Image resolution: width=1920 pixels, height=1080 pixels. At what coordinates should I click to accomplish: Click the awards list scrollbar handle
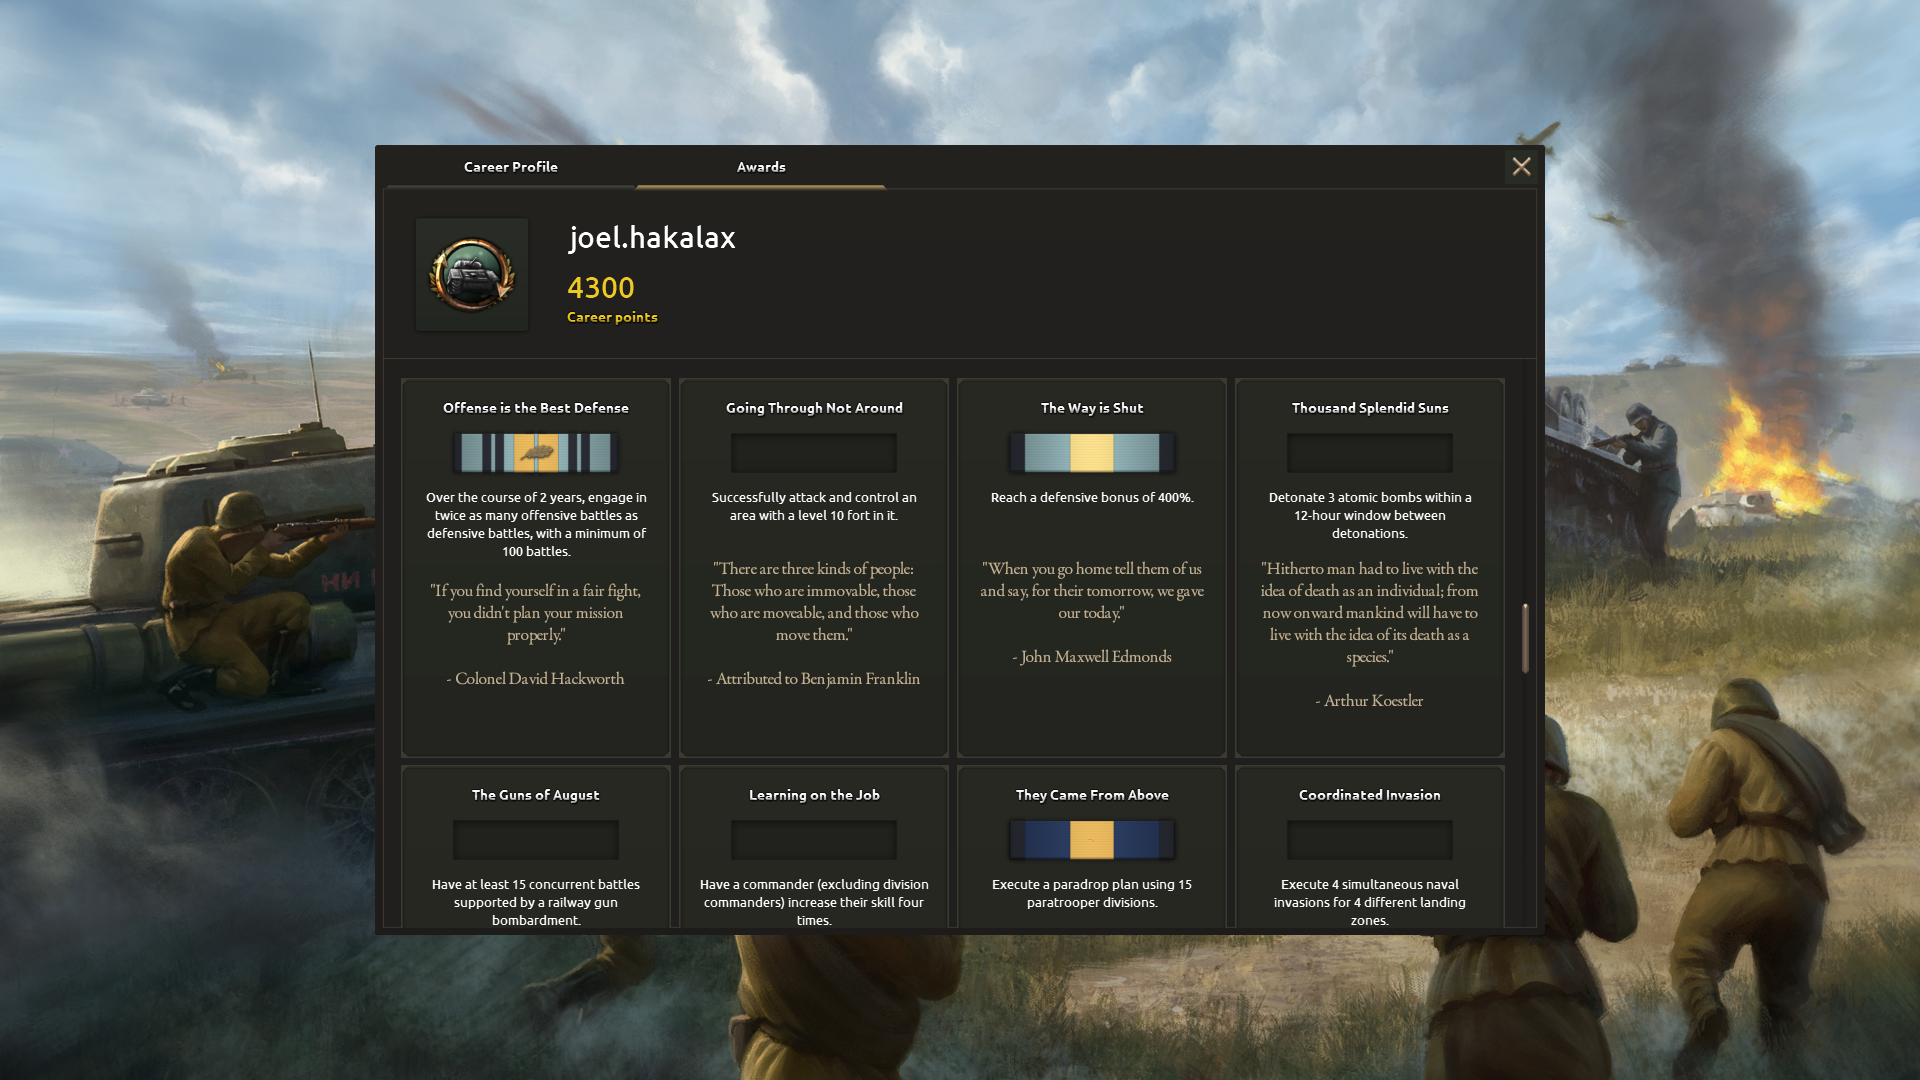click(x=1525, y=638)
